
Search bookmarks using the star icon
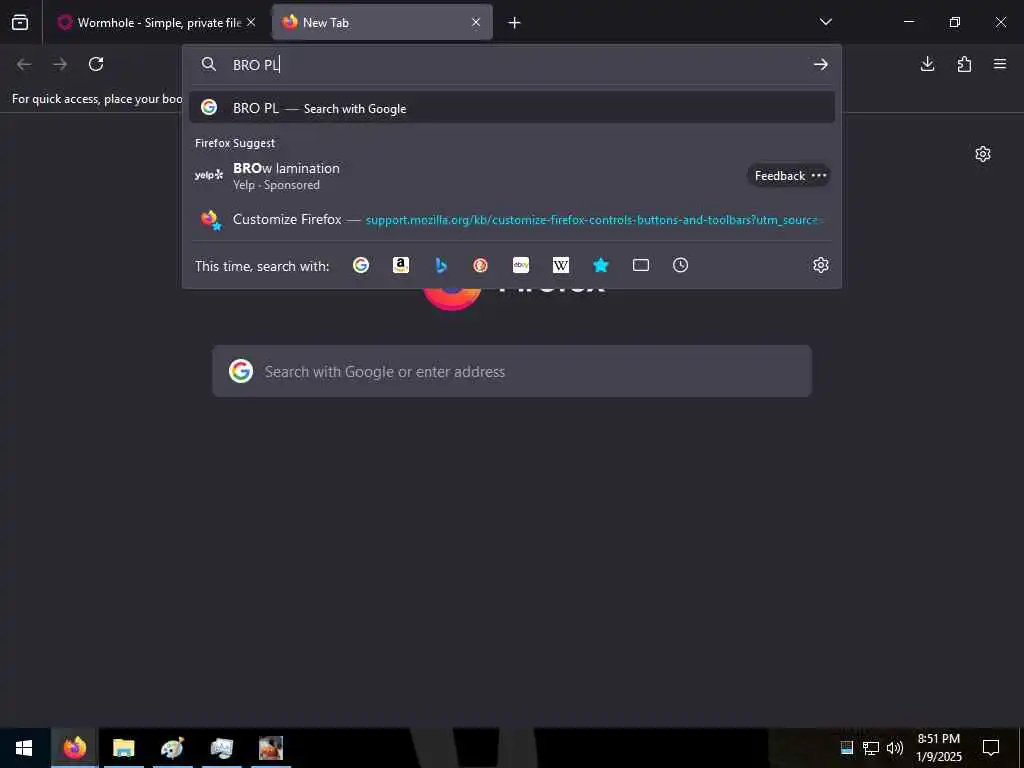tap(601, 265)
